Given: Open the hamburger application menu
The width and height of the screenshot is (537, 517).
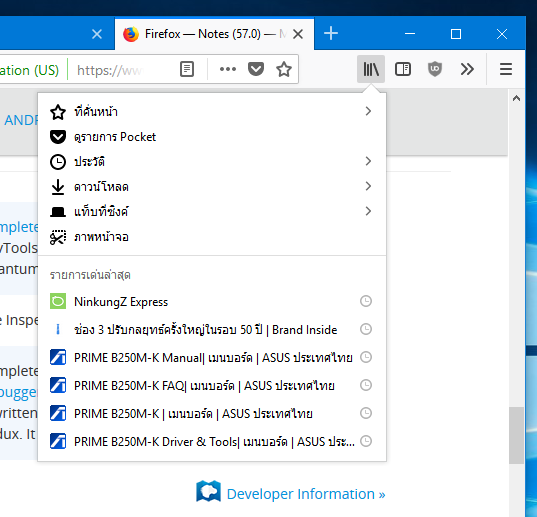Looking at the screenshot, I should point(506,69).
